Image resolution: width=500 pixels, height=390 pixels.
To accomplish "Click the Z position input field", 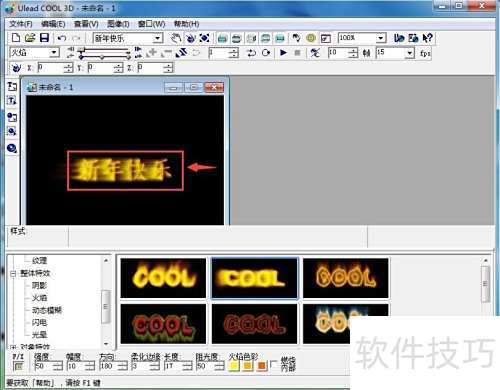I will [151, 68].
